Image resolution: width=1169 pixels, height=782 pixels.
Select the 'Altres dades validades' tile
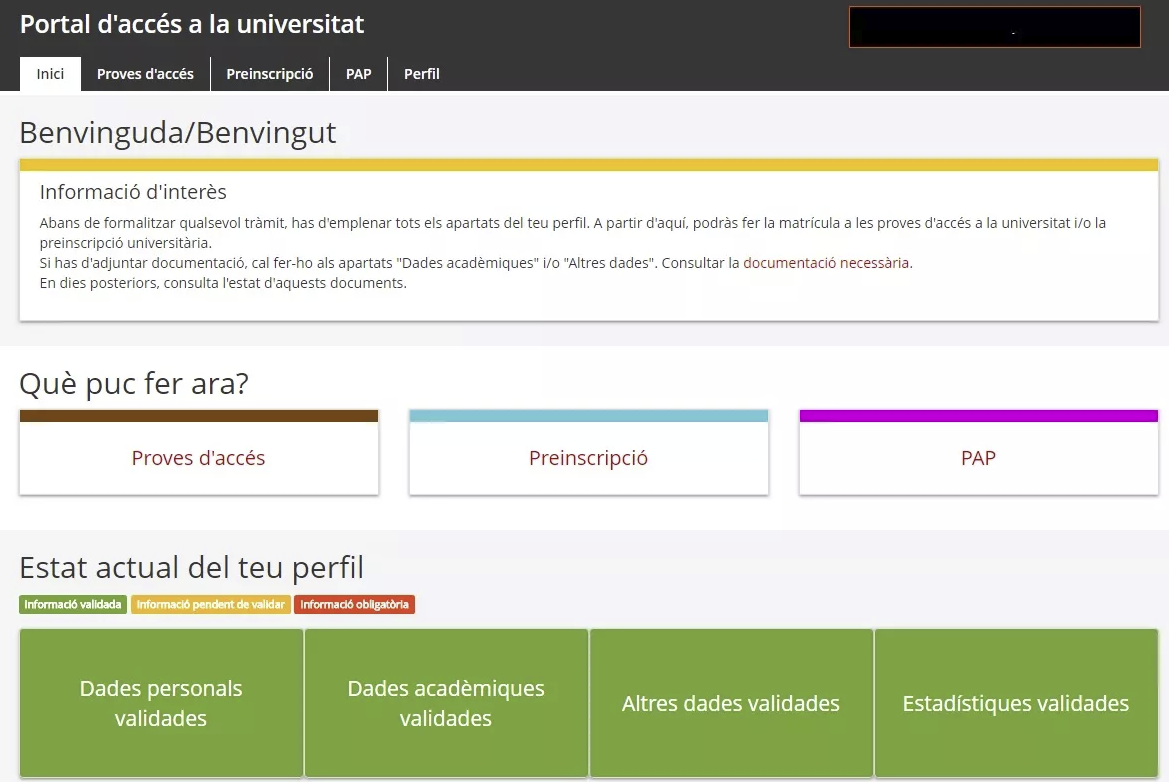731,703
